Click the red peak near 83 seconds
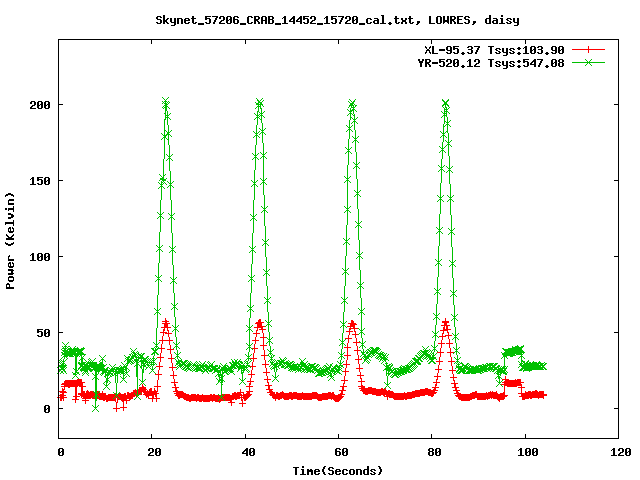Image resolution: width=640 pixels, height=480 pixels. click(x=446, y=323)
